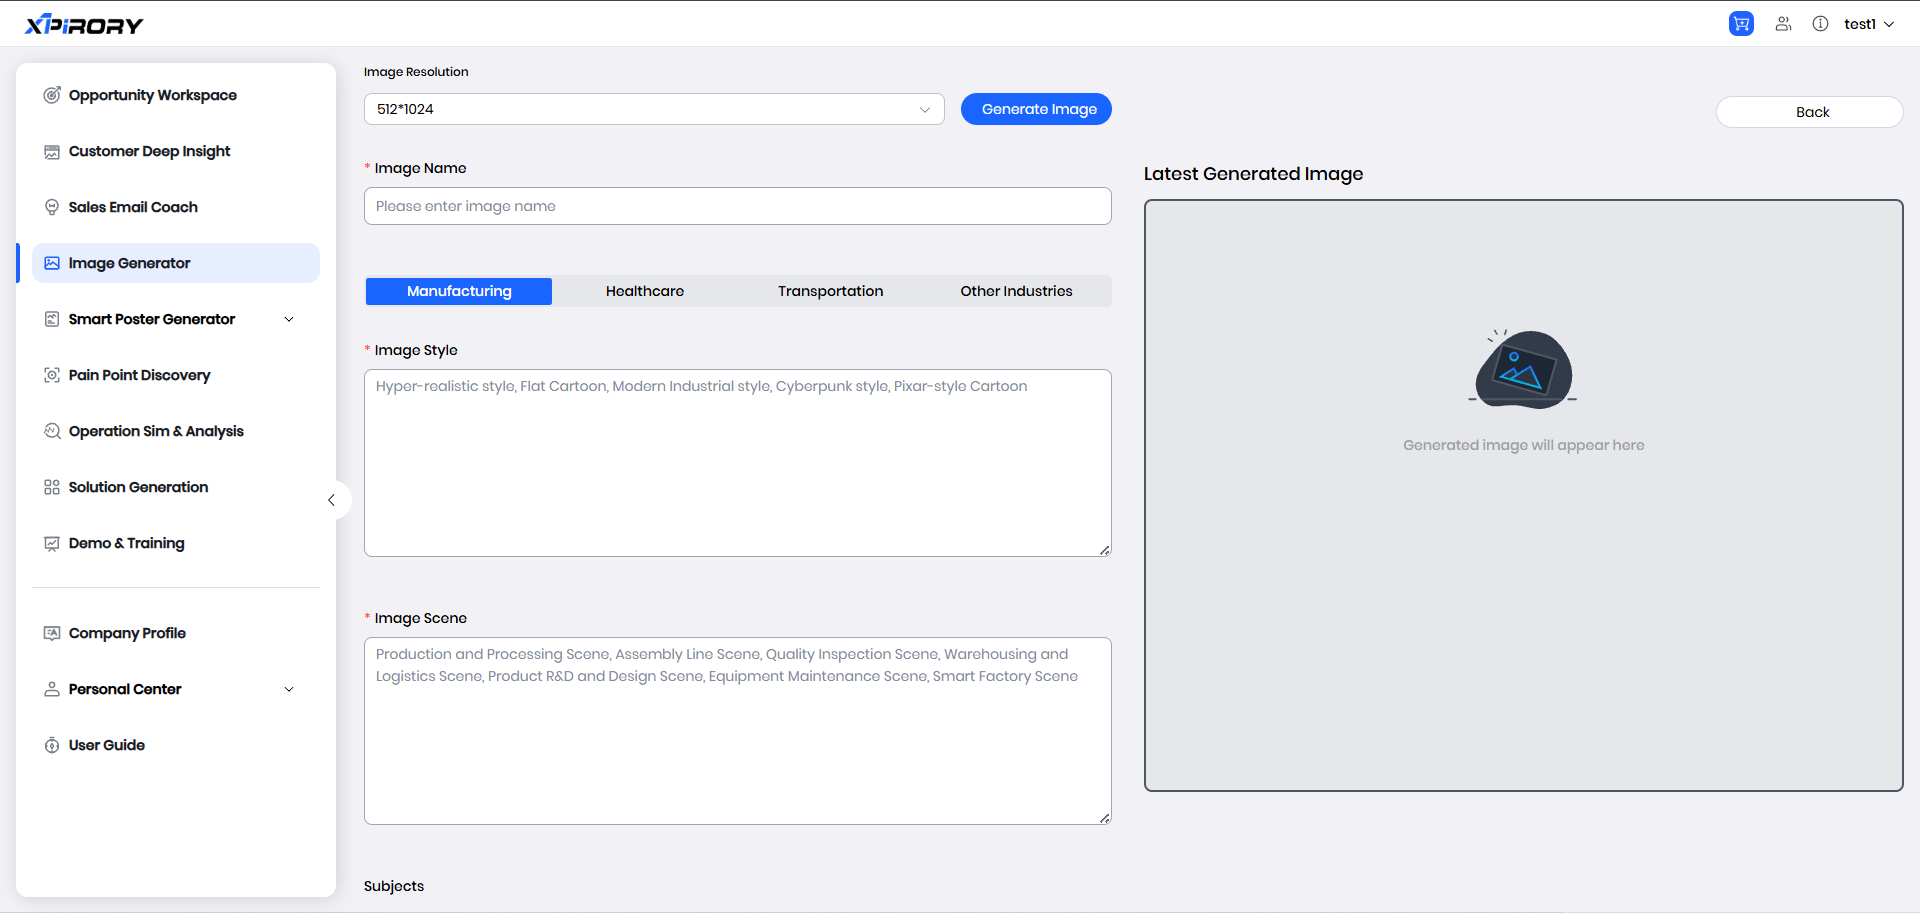Select the Transportation industry tab
The height and width of the screenshot is (913, 1920).
pos(830,291)
